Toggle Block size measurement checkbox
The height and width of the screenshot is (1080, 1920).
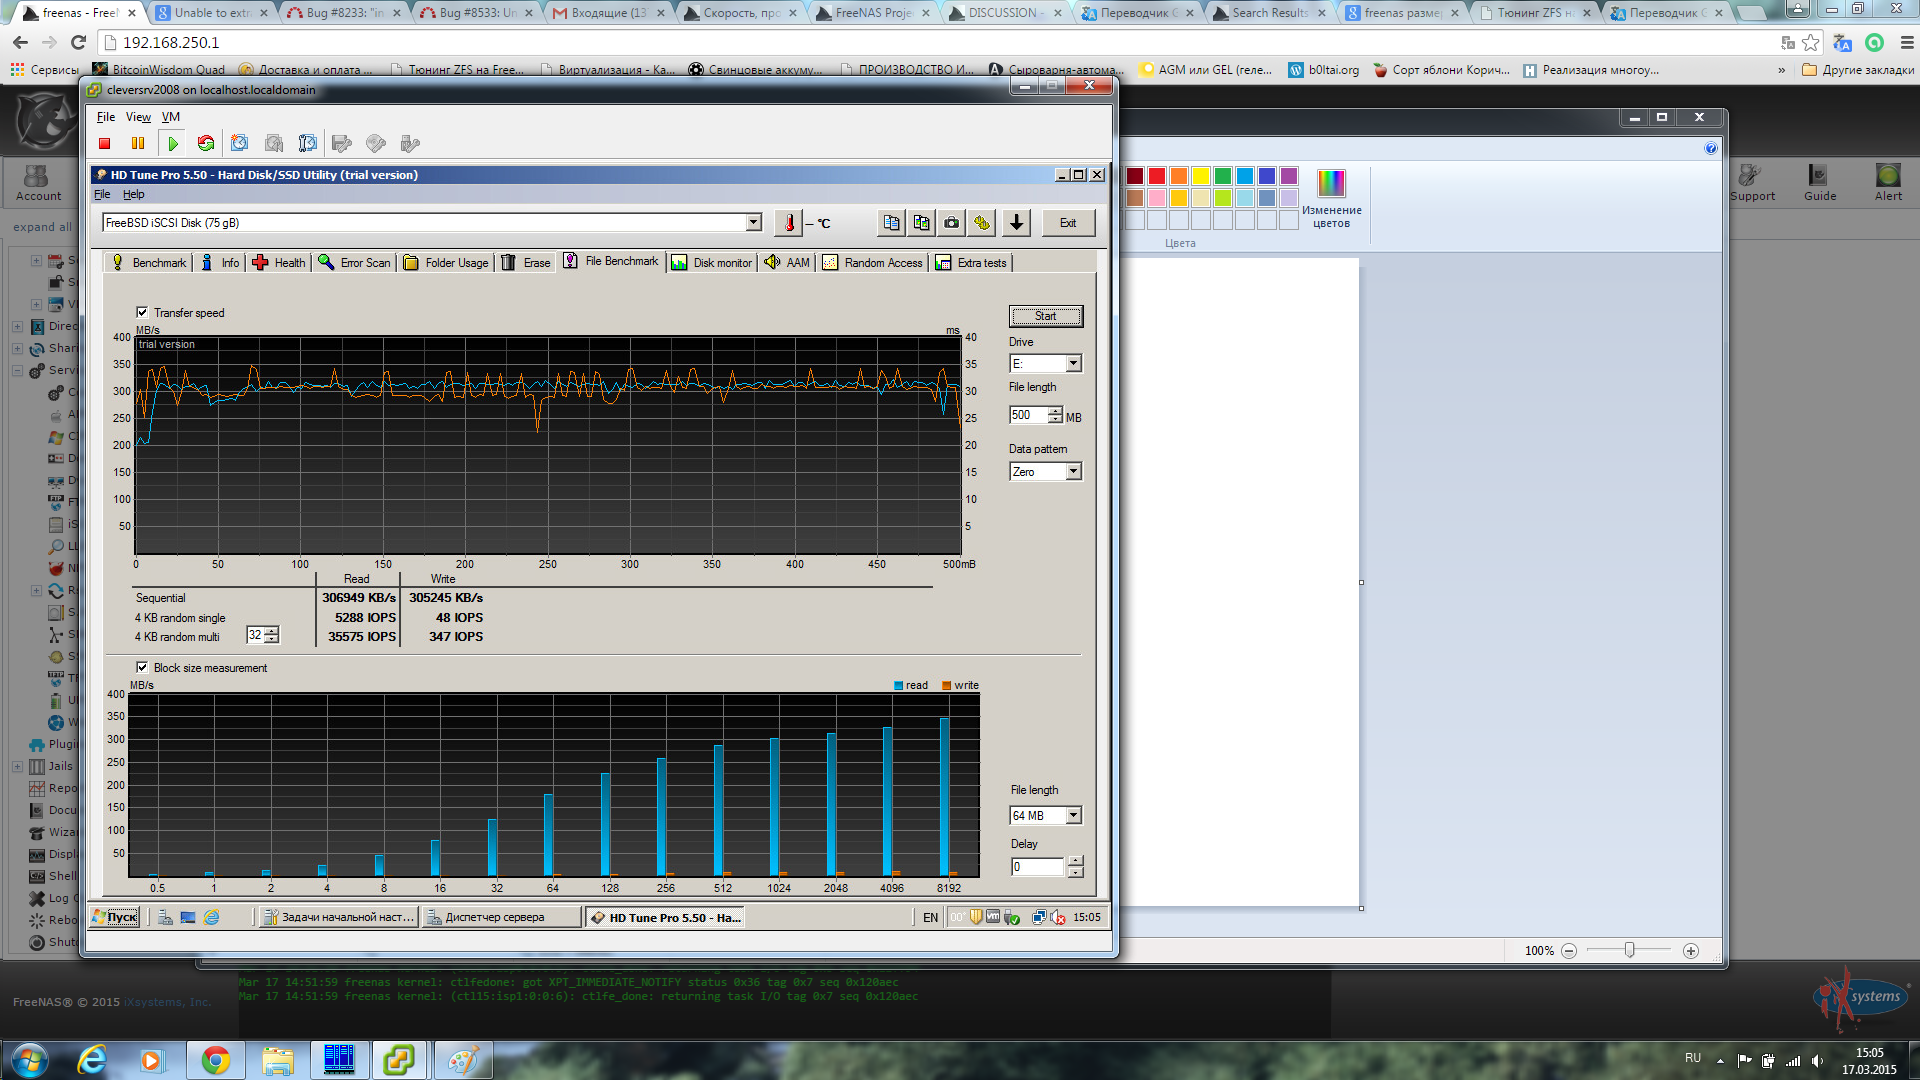pyautogui.click(x=142, y=667)
